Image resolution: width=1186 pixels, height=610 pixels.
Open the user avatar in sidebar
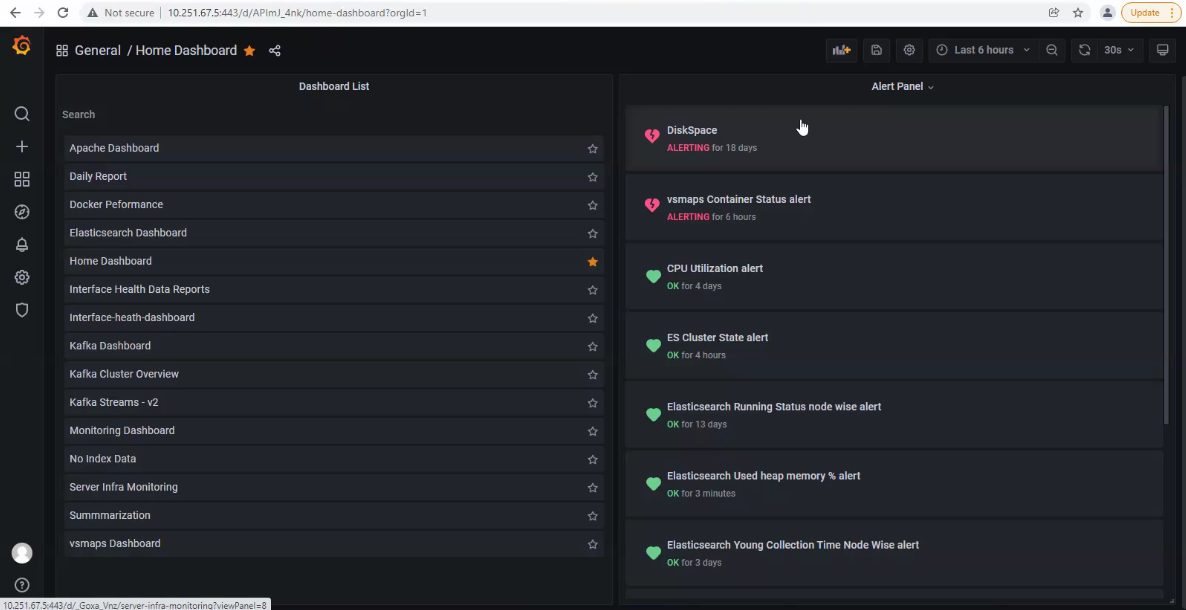click(x=22, y=553)
